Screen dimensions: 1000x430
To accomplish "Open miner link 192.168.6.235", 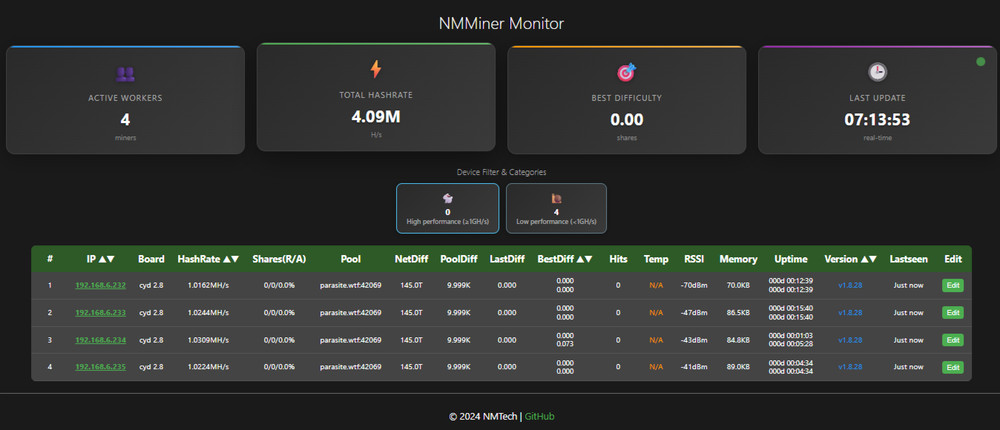I will pos(101,367).
